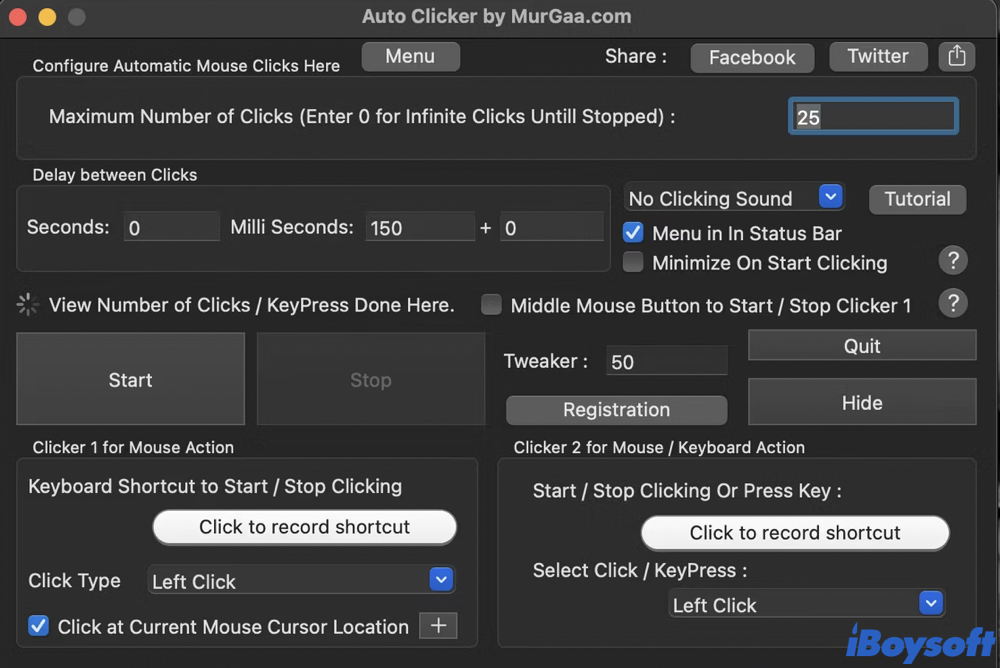Open Select Click / KeyPress dropdown in Clicker 2
Screen dimensions: 1000x668
point(806,604)
